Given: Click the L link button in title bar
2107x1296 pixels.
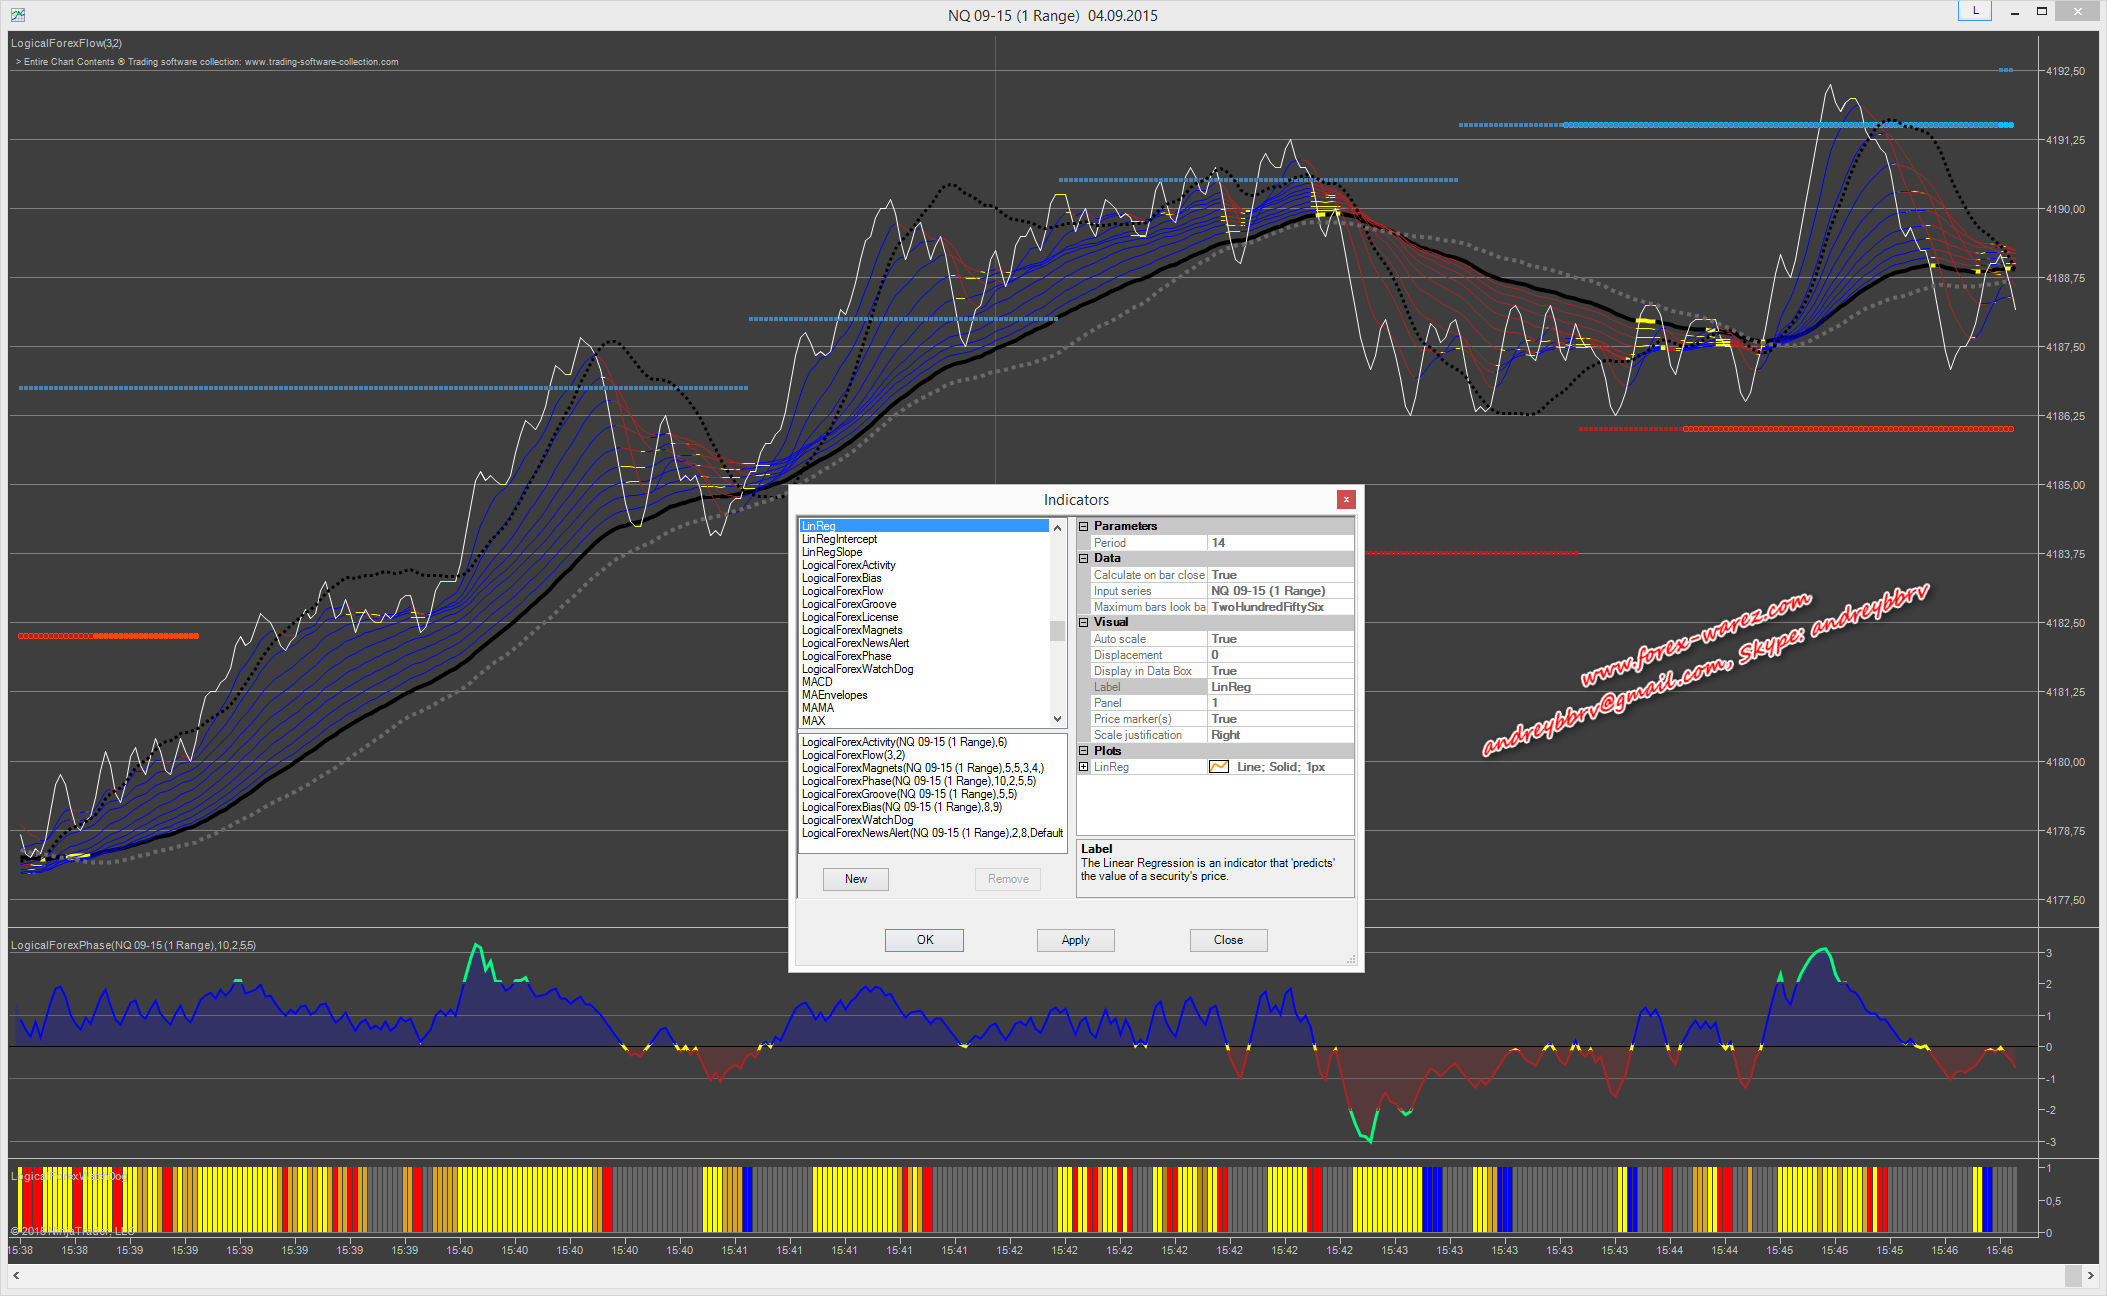Looking at the screenshot, I should [1975, 11].
